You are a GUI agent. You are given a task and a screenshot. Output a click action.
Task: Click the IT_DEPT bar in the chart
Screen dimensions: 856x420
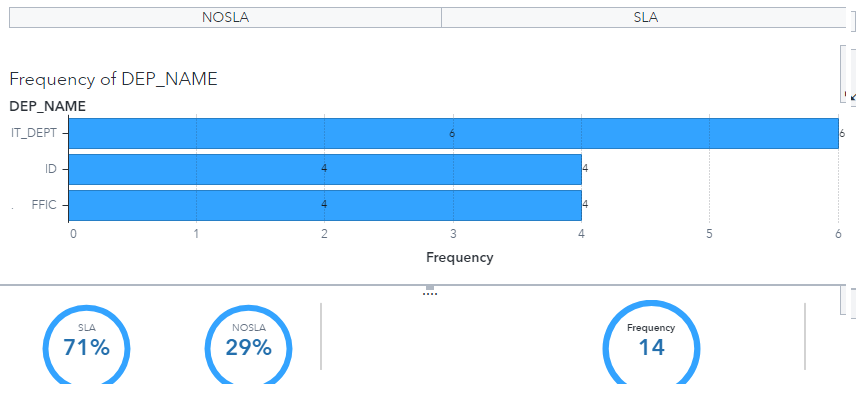300,133
